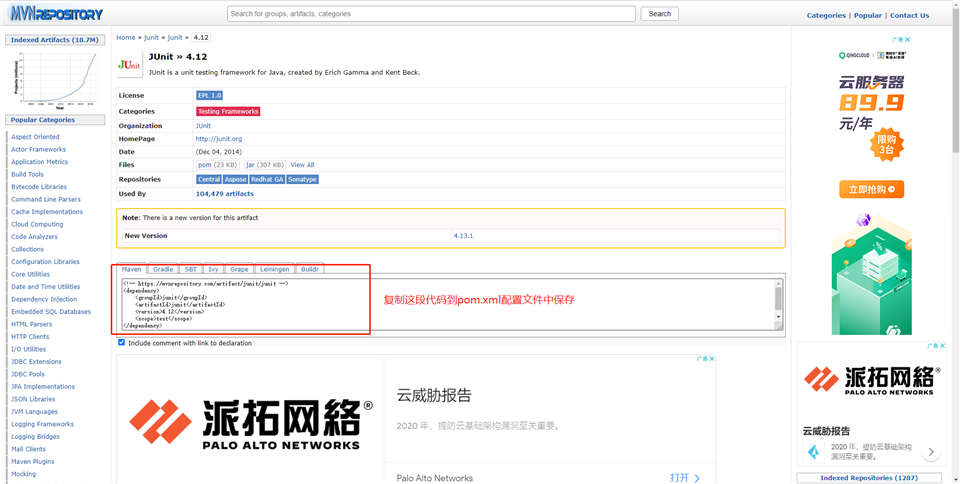This screenshot has width=960, height=484.
Task: Toggle include comment with link checkbox
Action: point(121,343)
